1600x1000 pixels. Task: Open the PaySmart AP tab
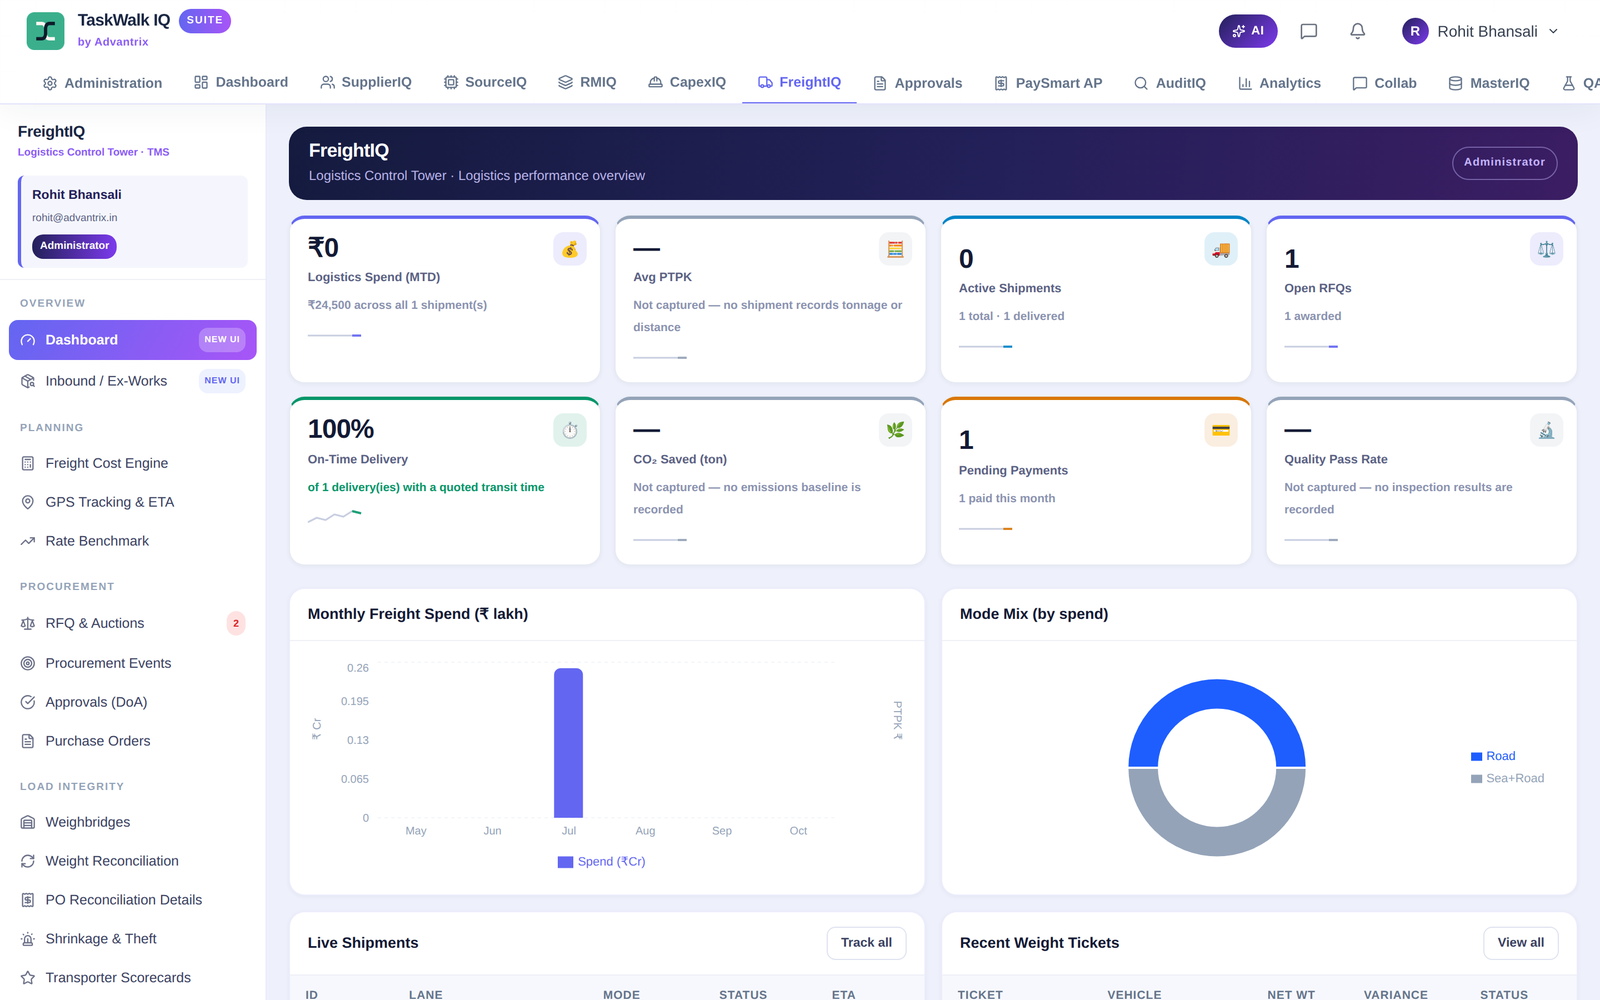[x=1048, y=83]
